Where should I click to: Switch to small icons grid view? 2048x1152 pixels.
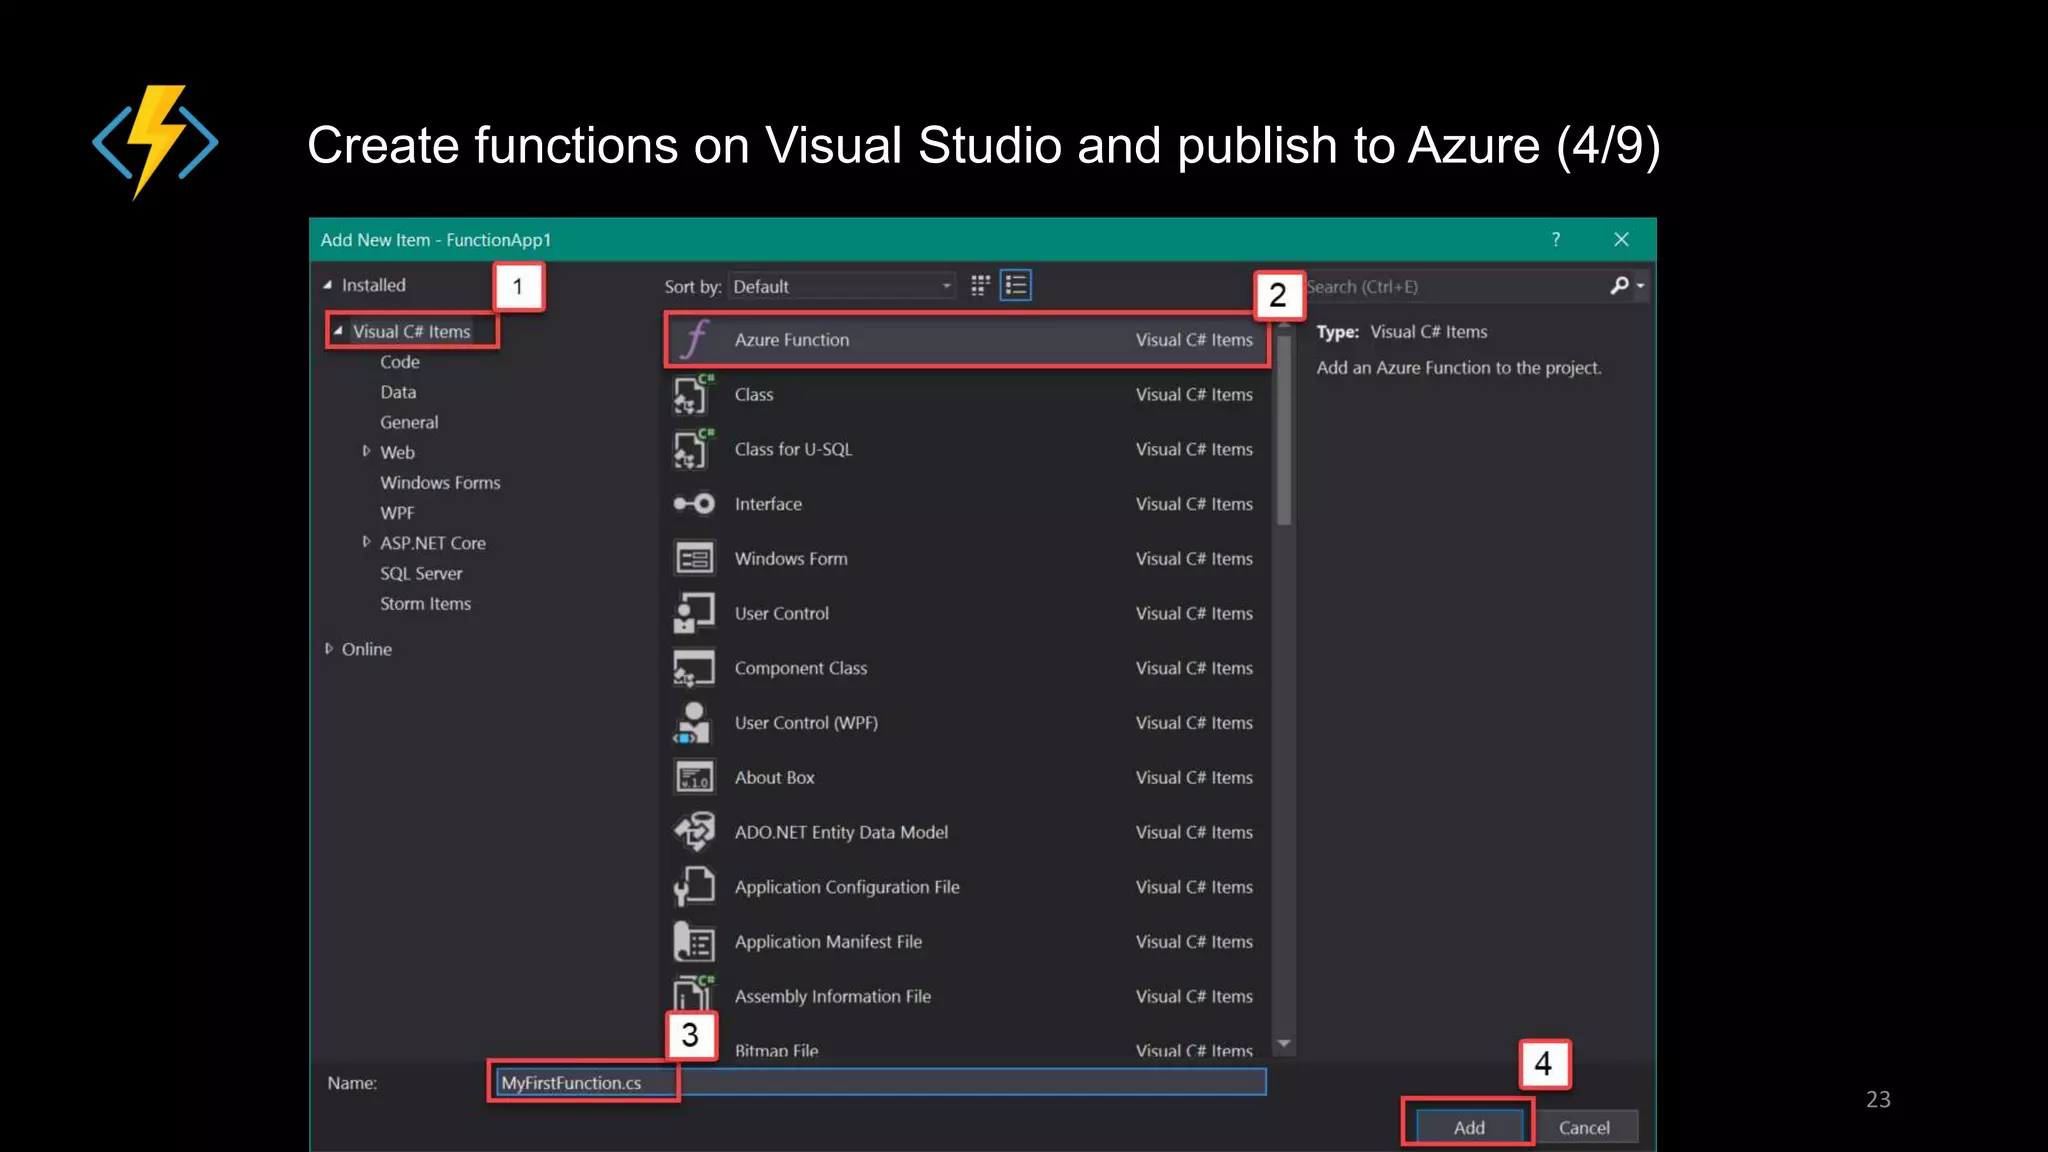[x=980, y=286]
